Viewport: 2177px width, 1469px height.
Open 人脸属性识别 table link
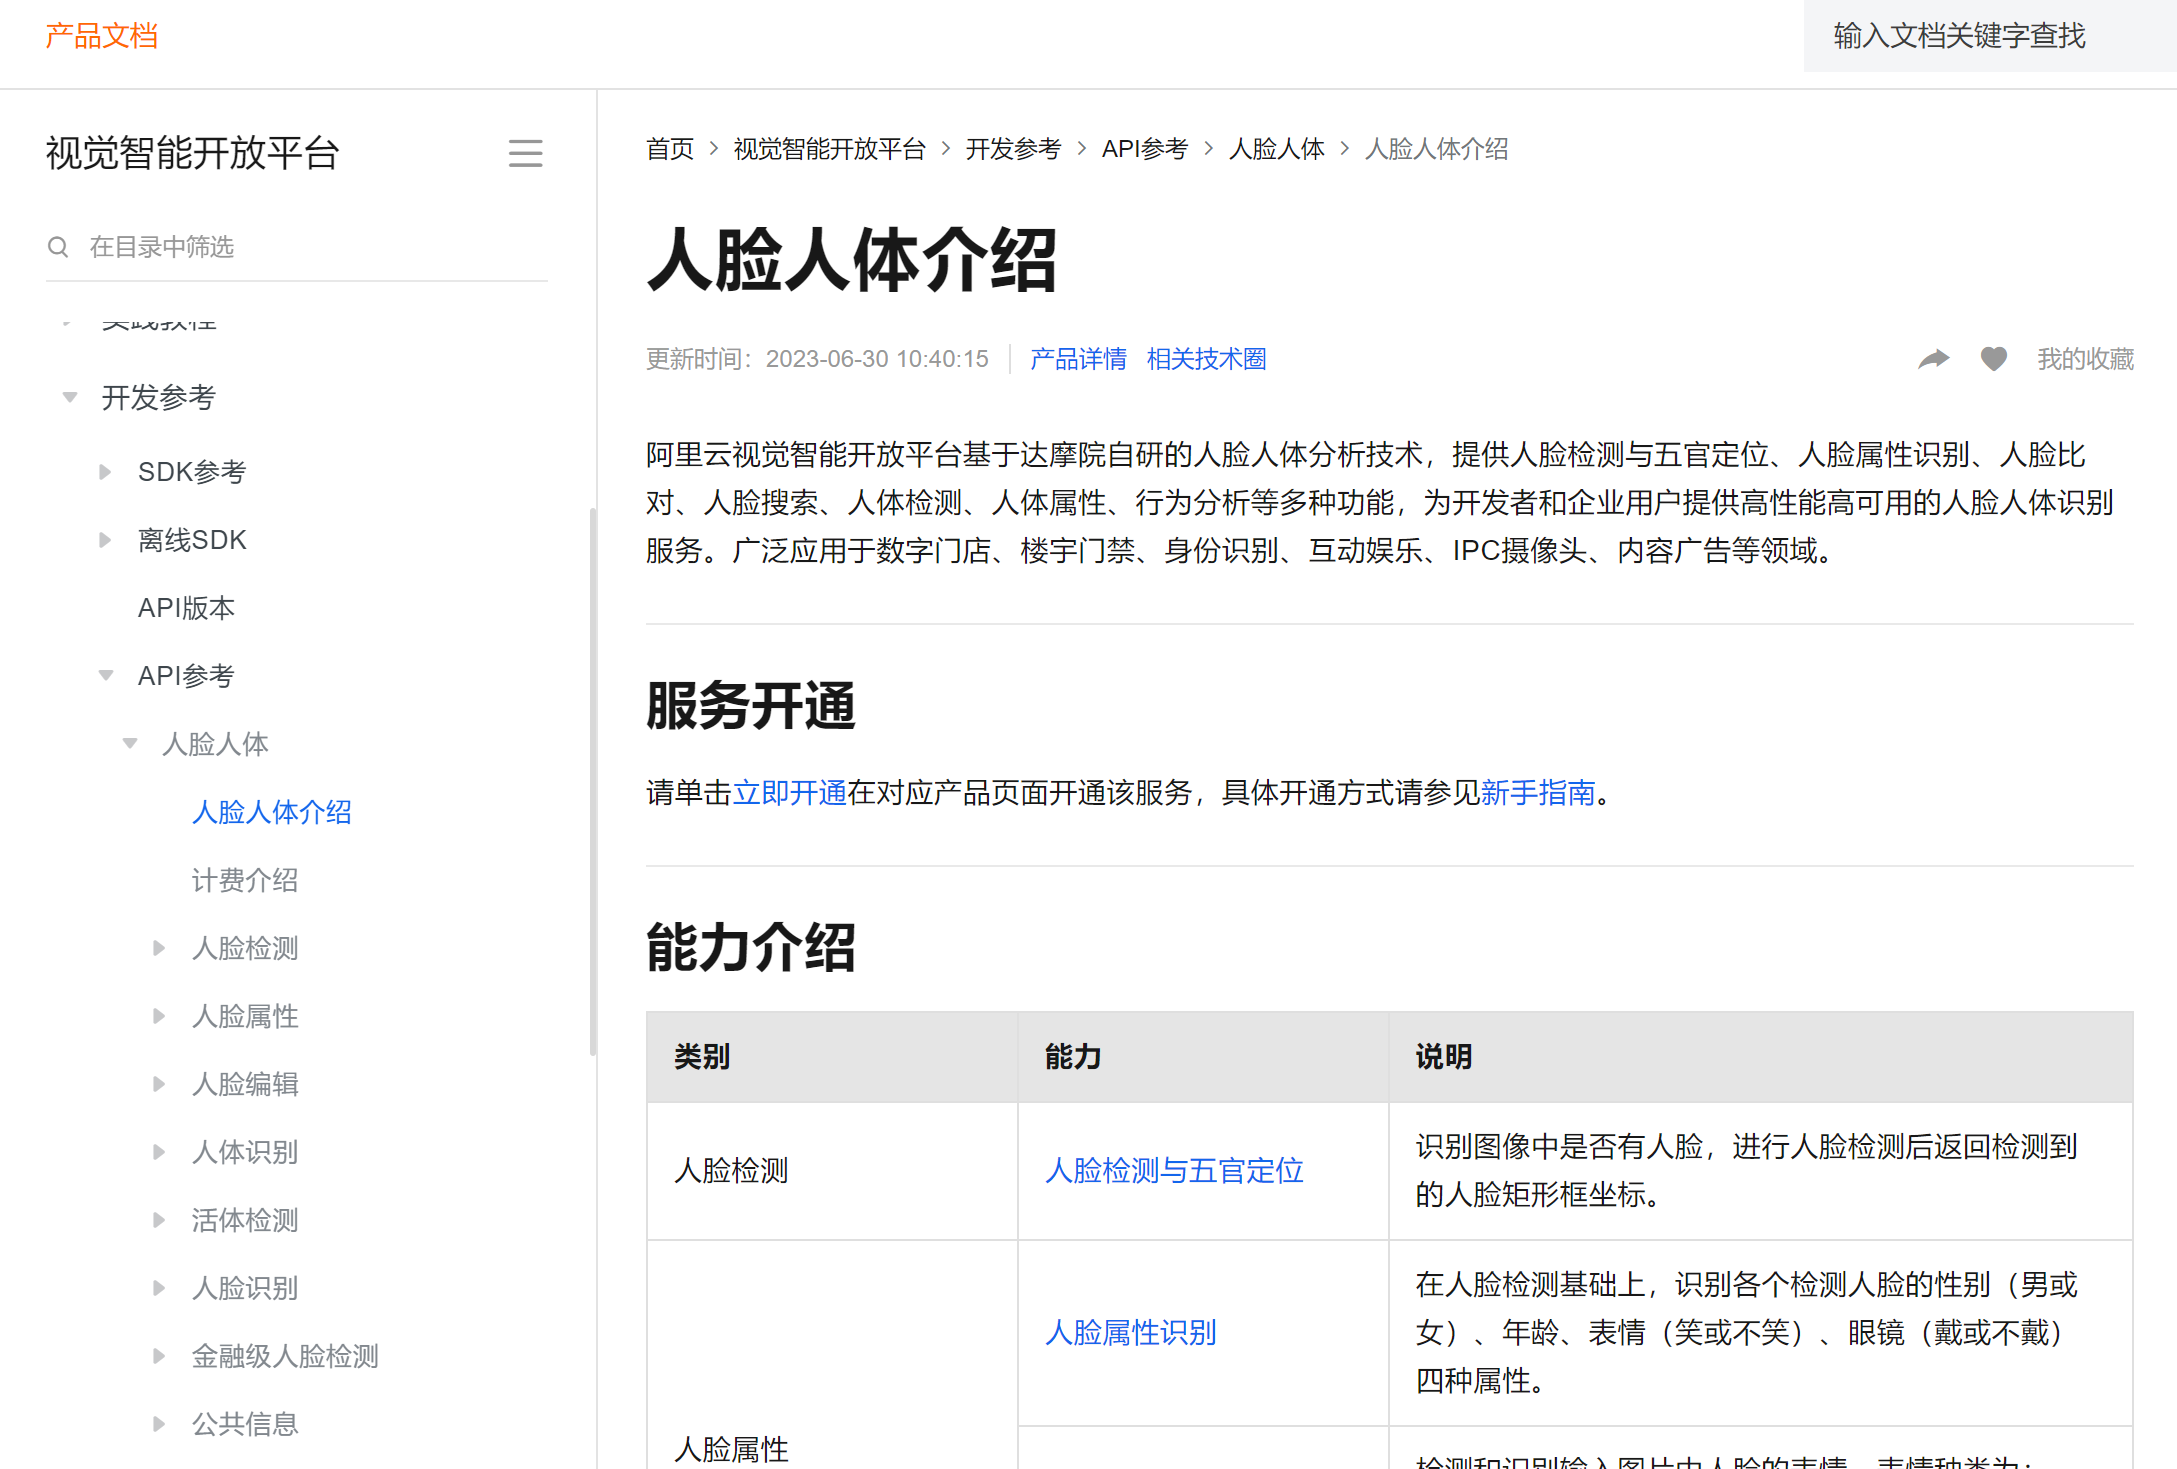1131,1333
